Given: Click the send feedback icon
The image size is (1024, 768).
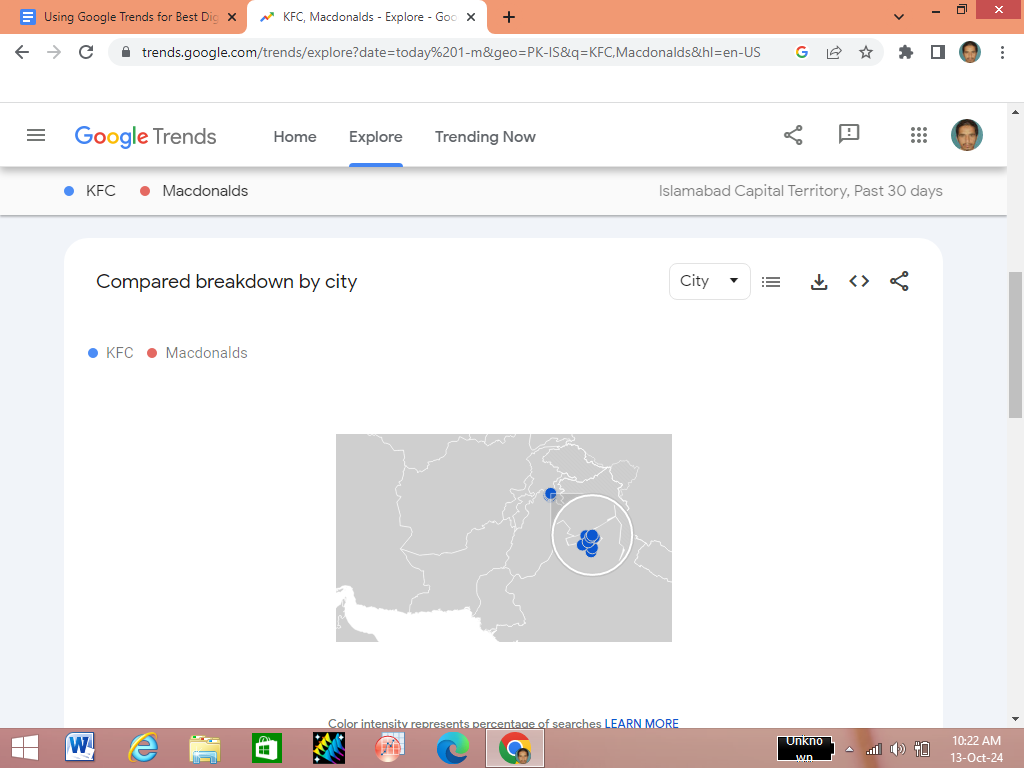Looking at the screenshot, I should click(x=849, y=135).
